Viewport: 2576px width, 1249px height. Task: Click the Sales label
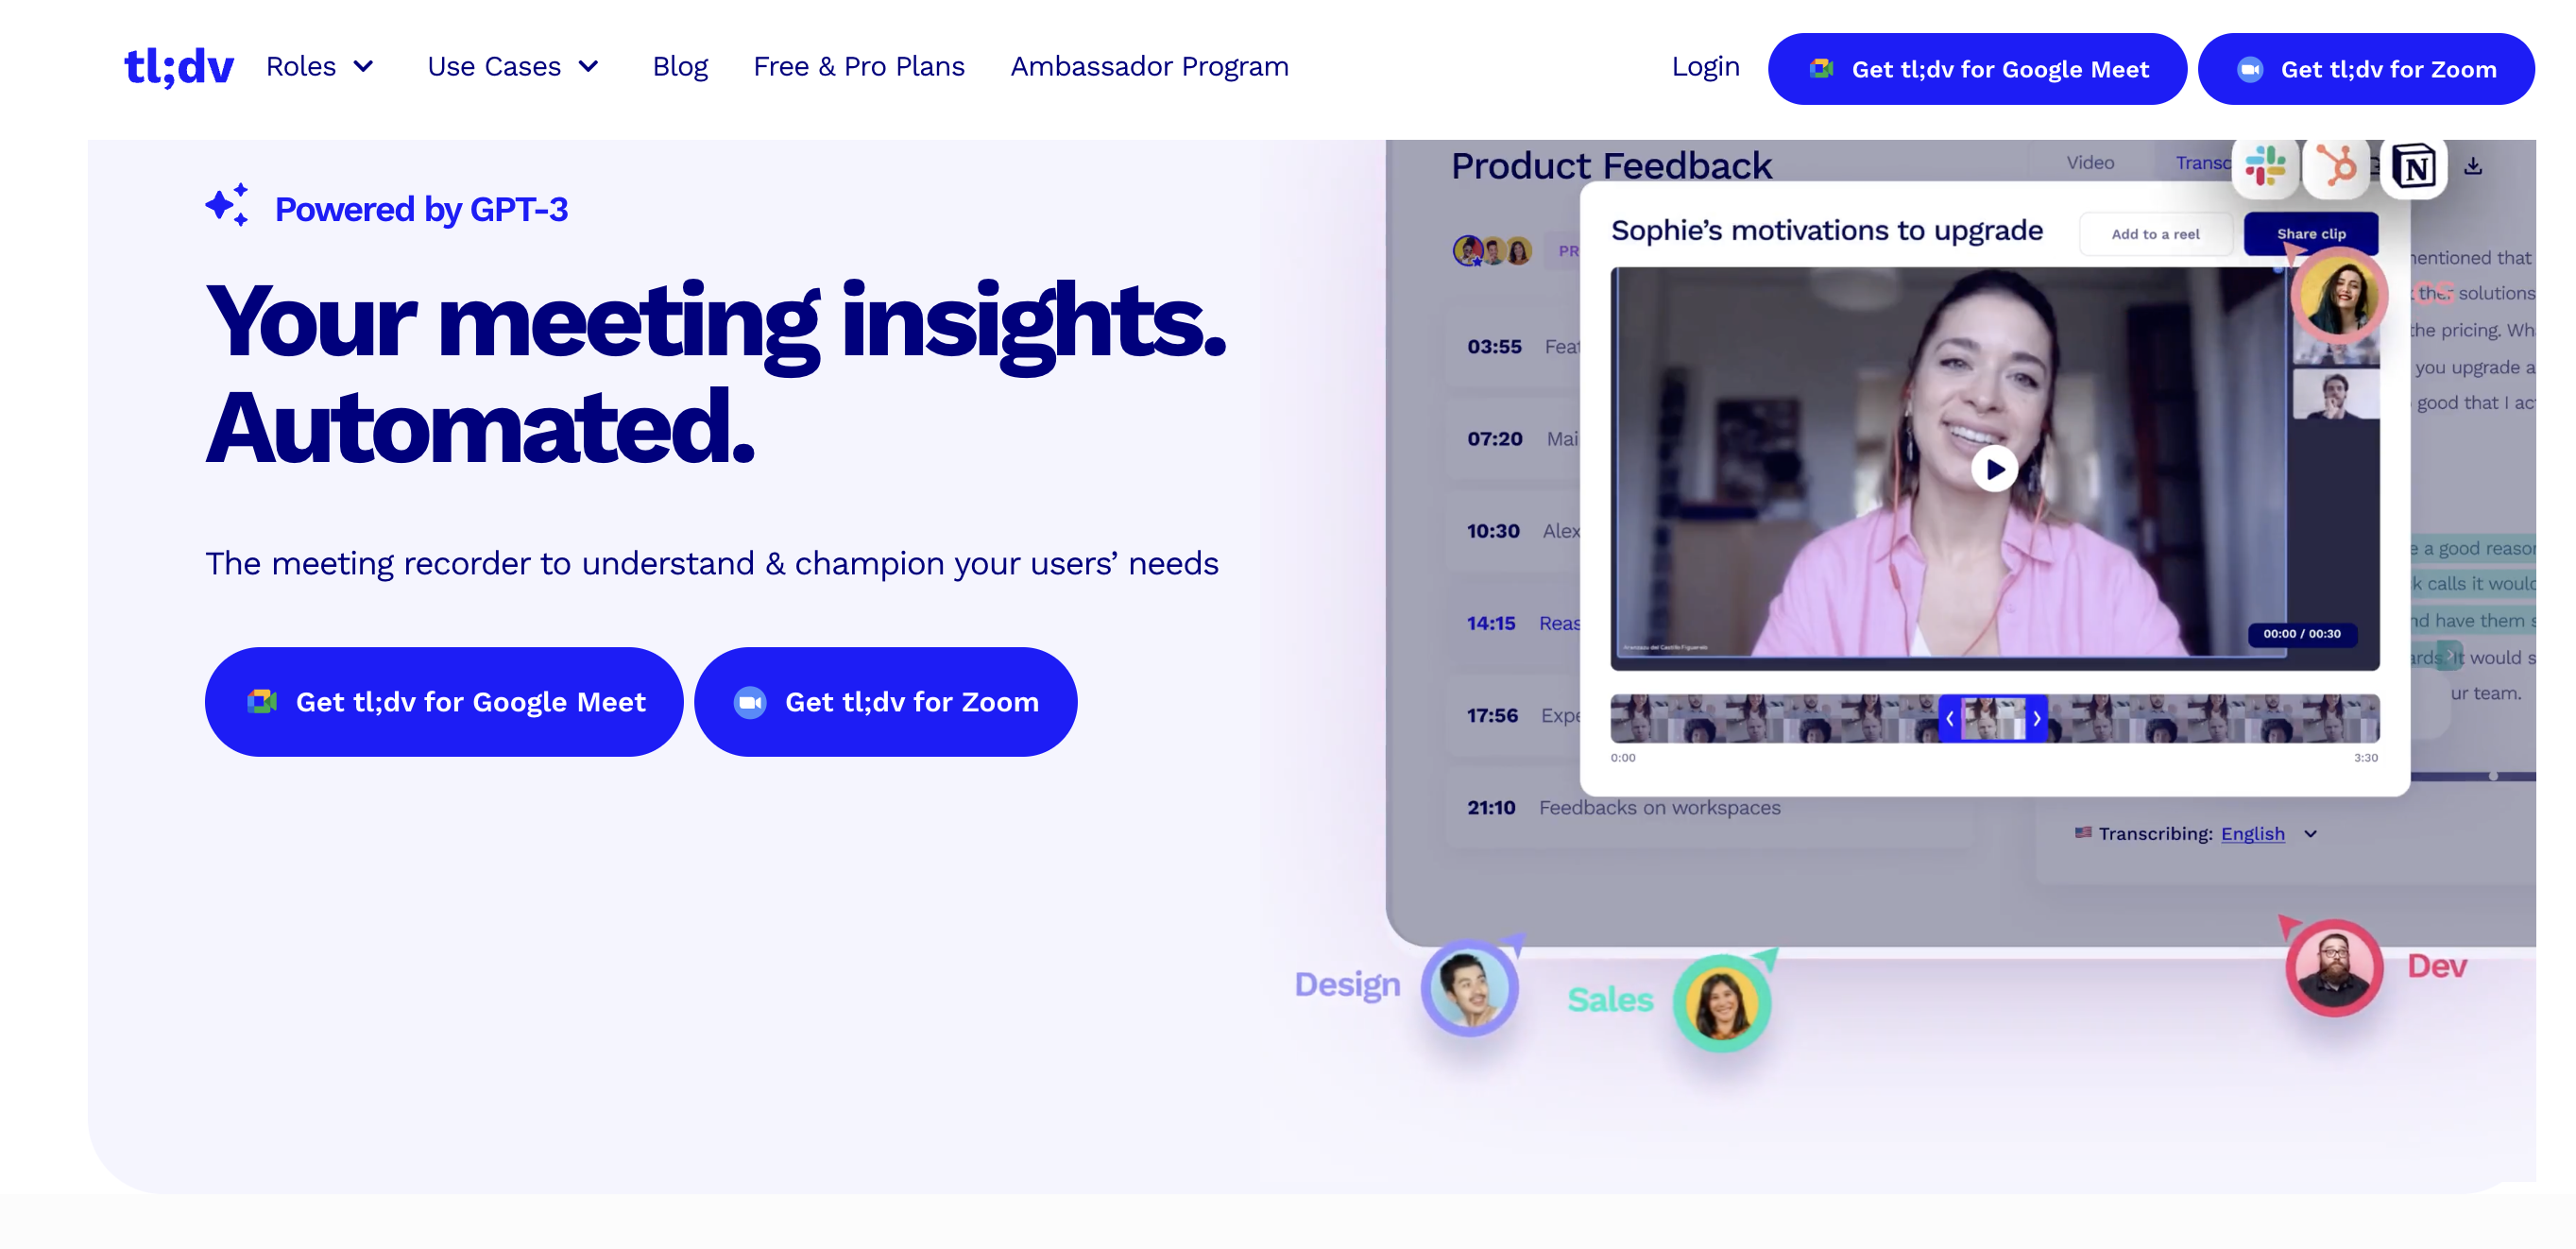(x=1610, y=1000)
